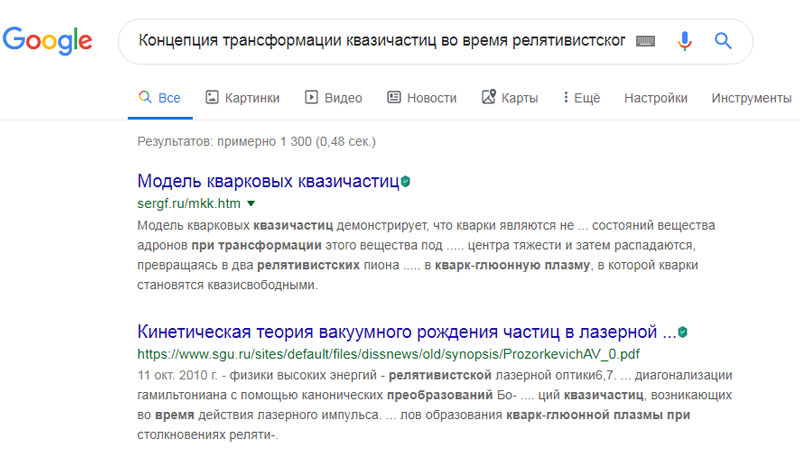
Task: Switch to the Картинки tab
Action: [x=242, y=97]
